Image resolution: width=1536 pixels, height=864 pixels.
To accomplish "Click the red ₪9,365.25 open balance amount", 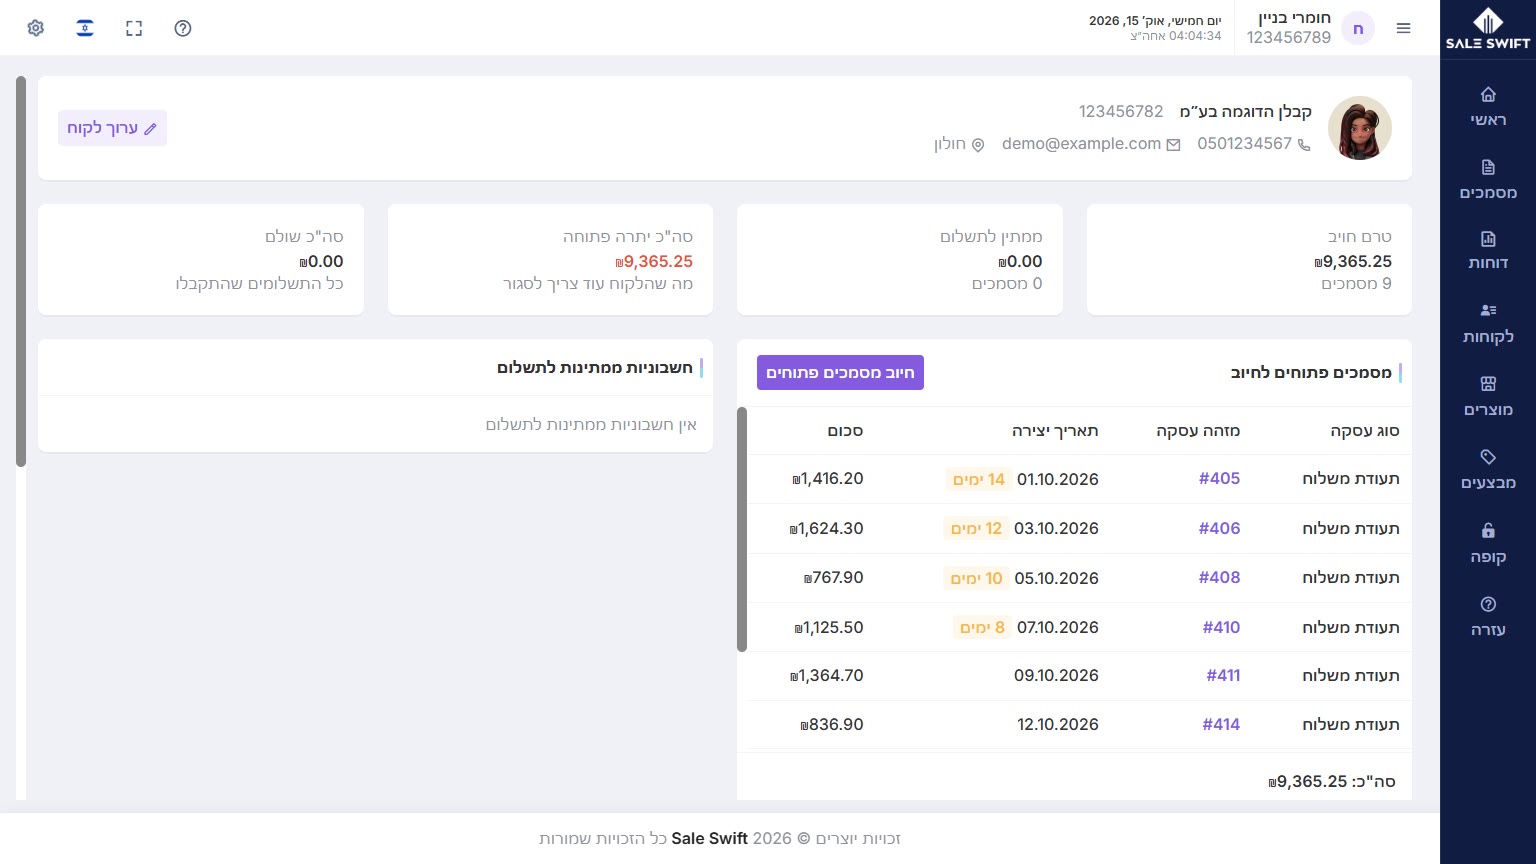I will [654, 262].
